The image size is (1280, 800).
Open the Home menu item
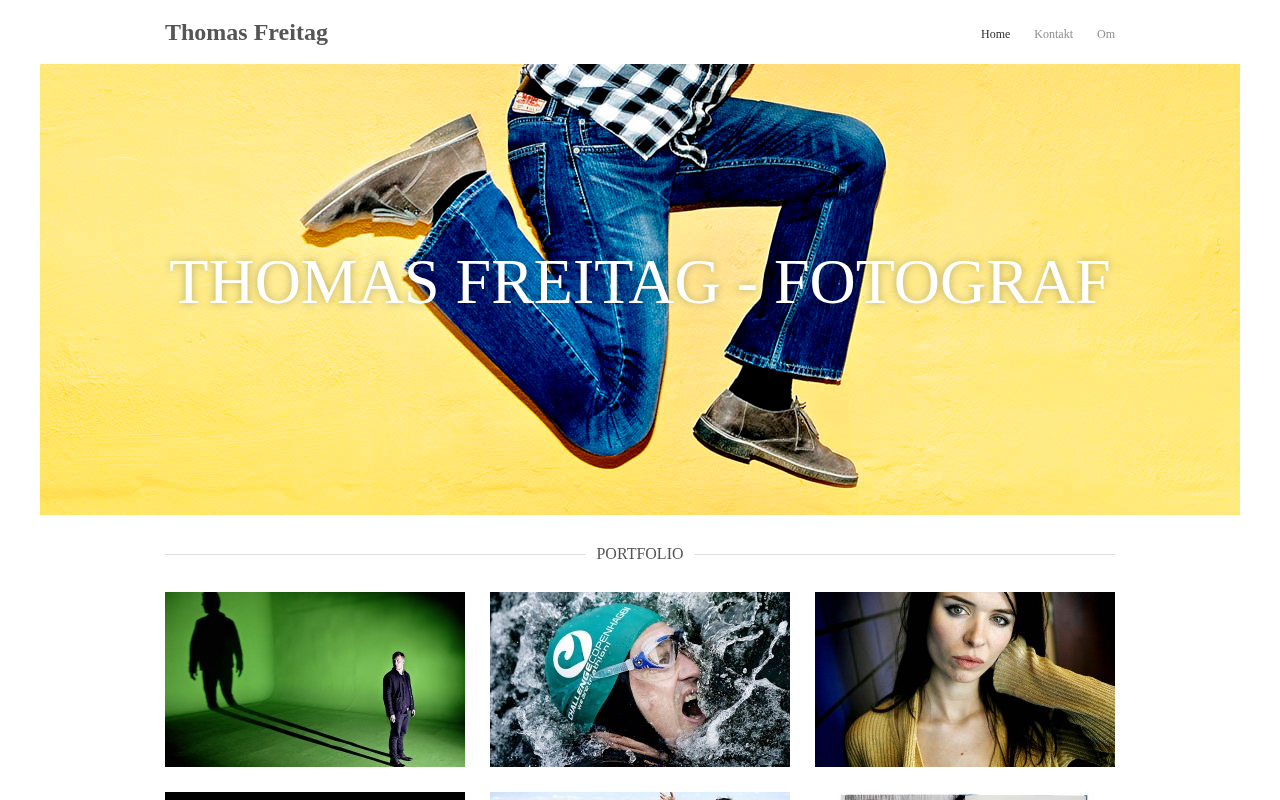(x=995, y=34)
